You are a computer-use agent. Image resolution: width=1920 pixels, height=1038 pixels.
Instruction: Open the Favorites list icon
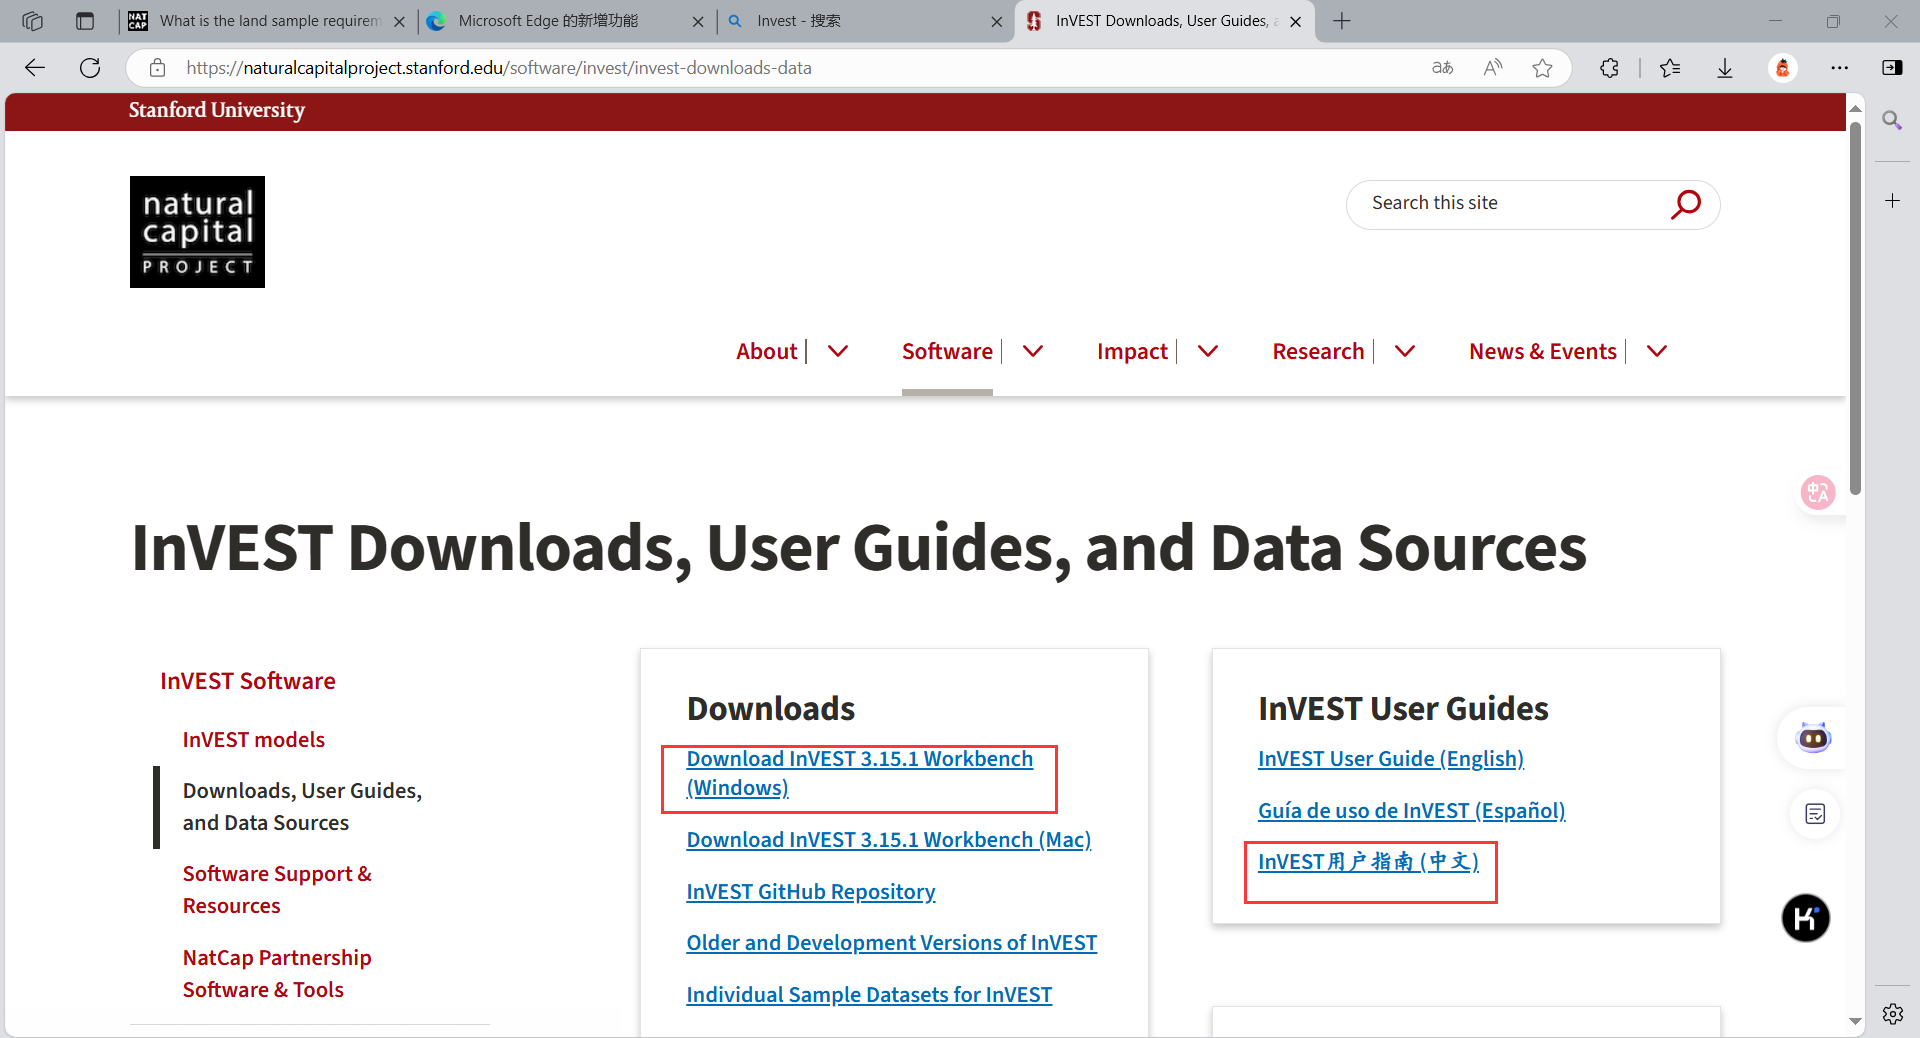1670,68
